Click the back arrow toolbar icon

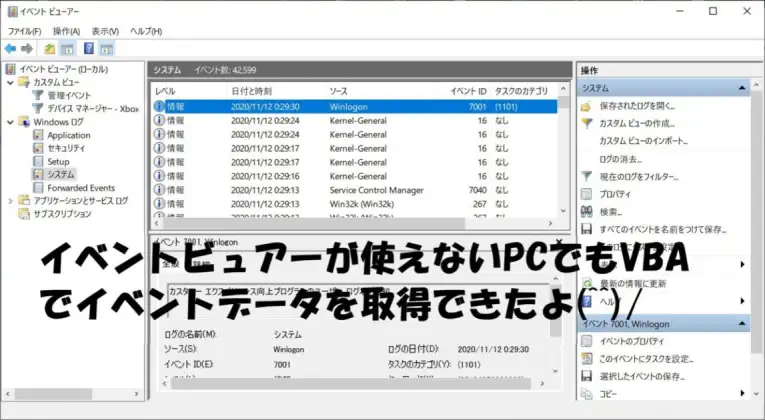pos(10,48)
